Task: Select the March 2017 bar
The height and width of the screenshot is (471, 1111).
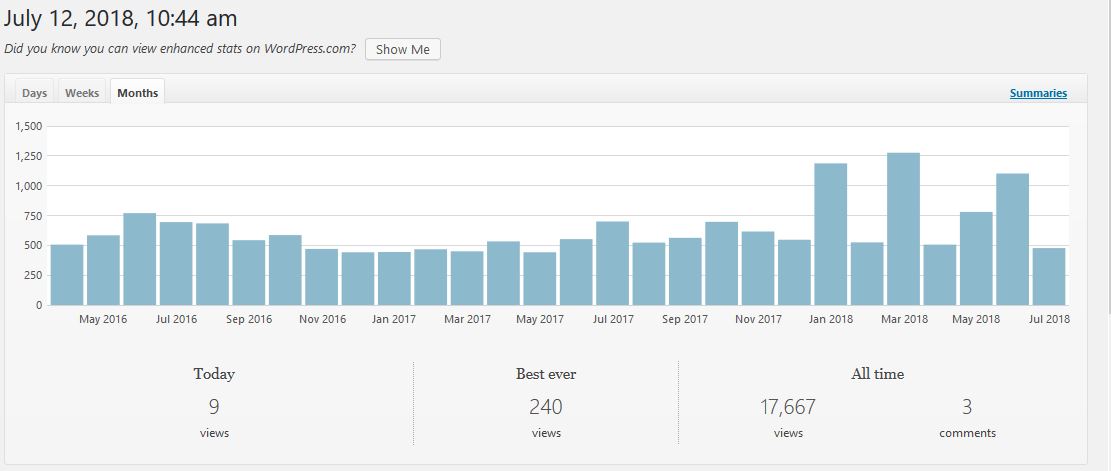Action: point(467,278)
